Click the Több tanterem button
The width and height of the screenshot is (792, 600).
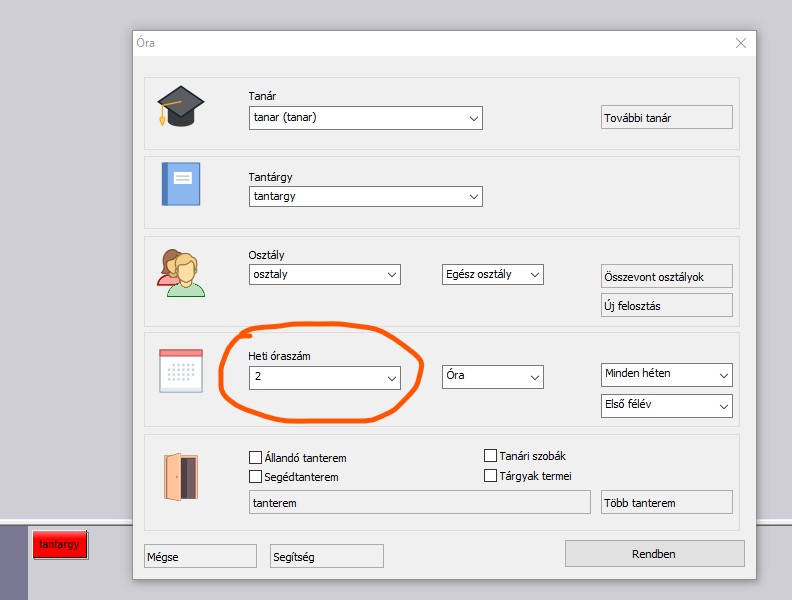(x=667, y=502)
